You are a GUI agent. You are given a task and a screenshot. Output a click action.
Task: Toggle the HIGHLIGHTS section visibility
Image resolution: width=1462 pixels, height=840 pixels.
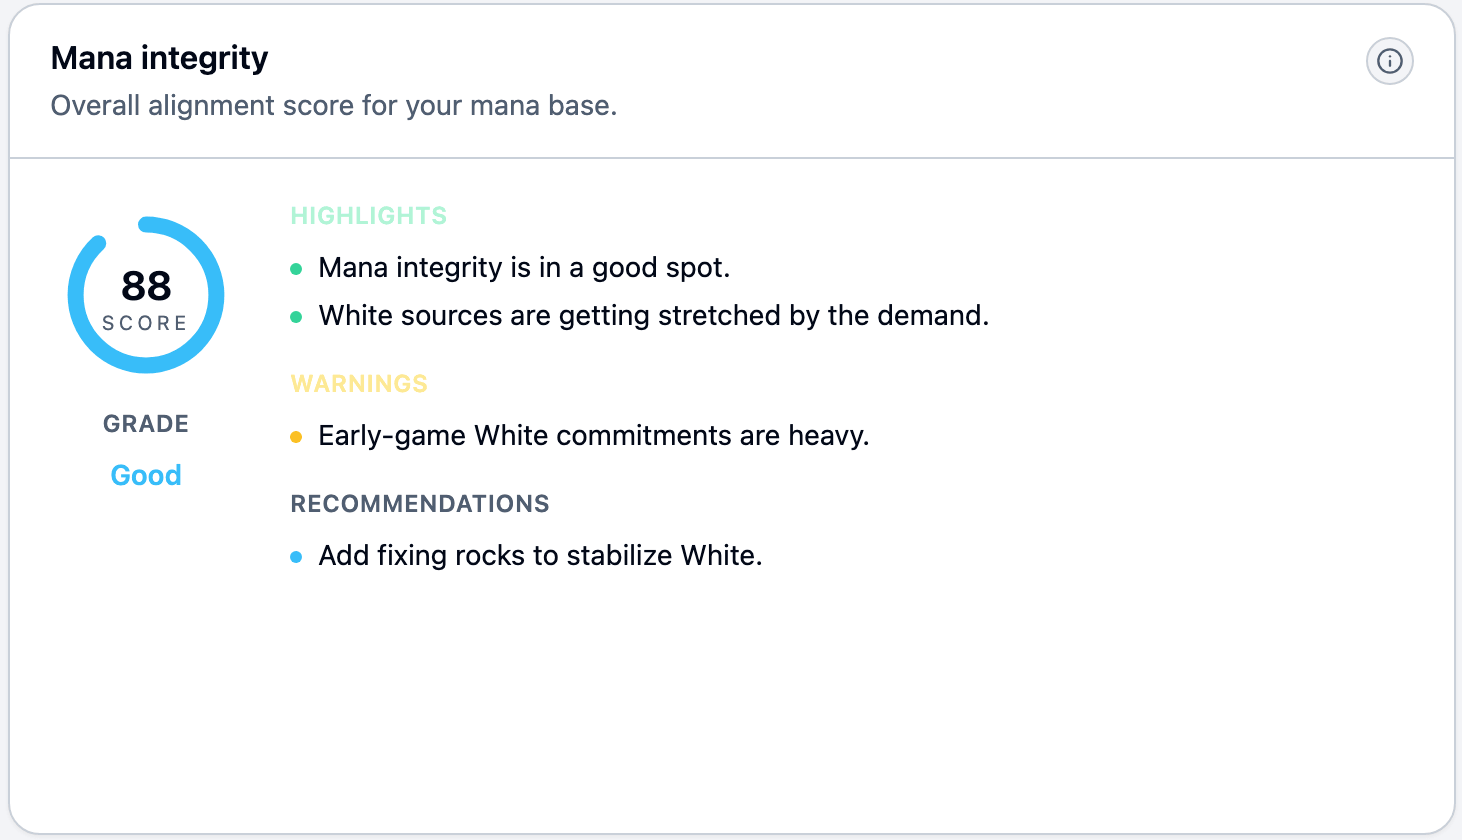[x=368, y=215]
